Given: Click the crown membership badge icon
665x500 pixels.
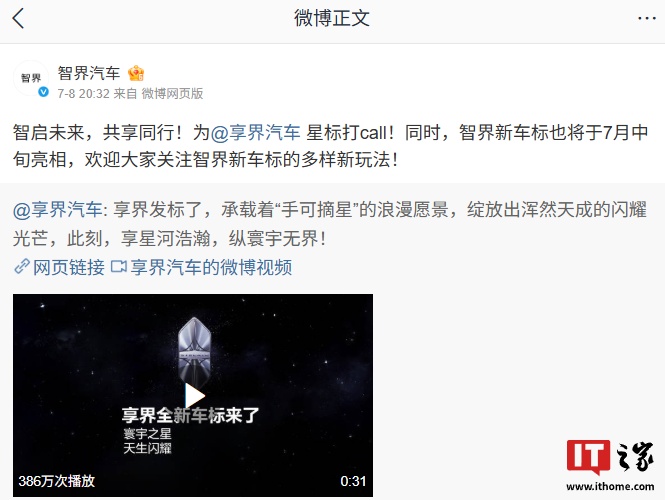Looking at the screenshot, I should pyautogui.click(x=136, y=73).
